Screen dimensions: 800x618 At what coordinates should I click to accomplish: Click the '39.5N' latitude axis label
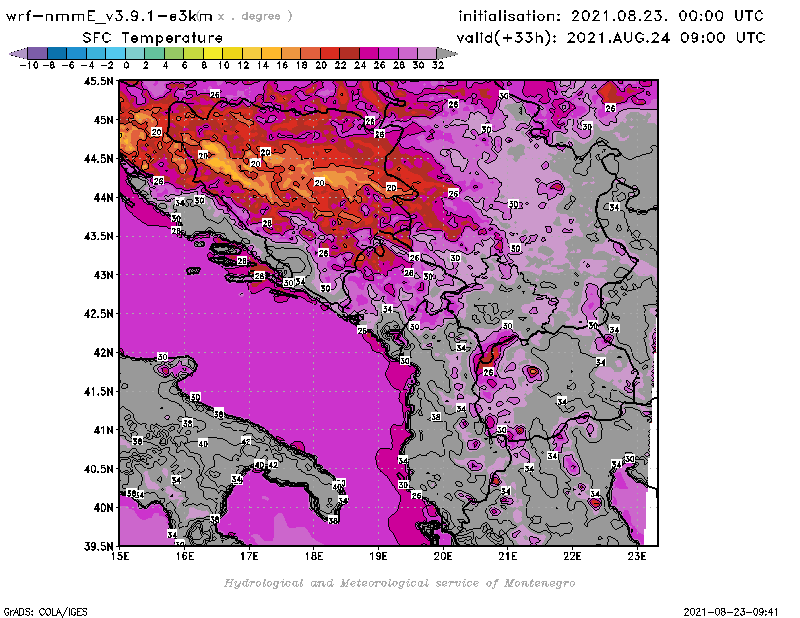click(98, 547)
